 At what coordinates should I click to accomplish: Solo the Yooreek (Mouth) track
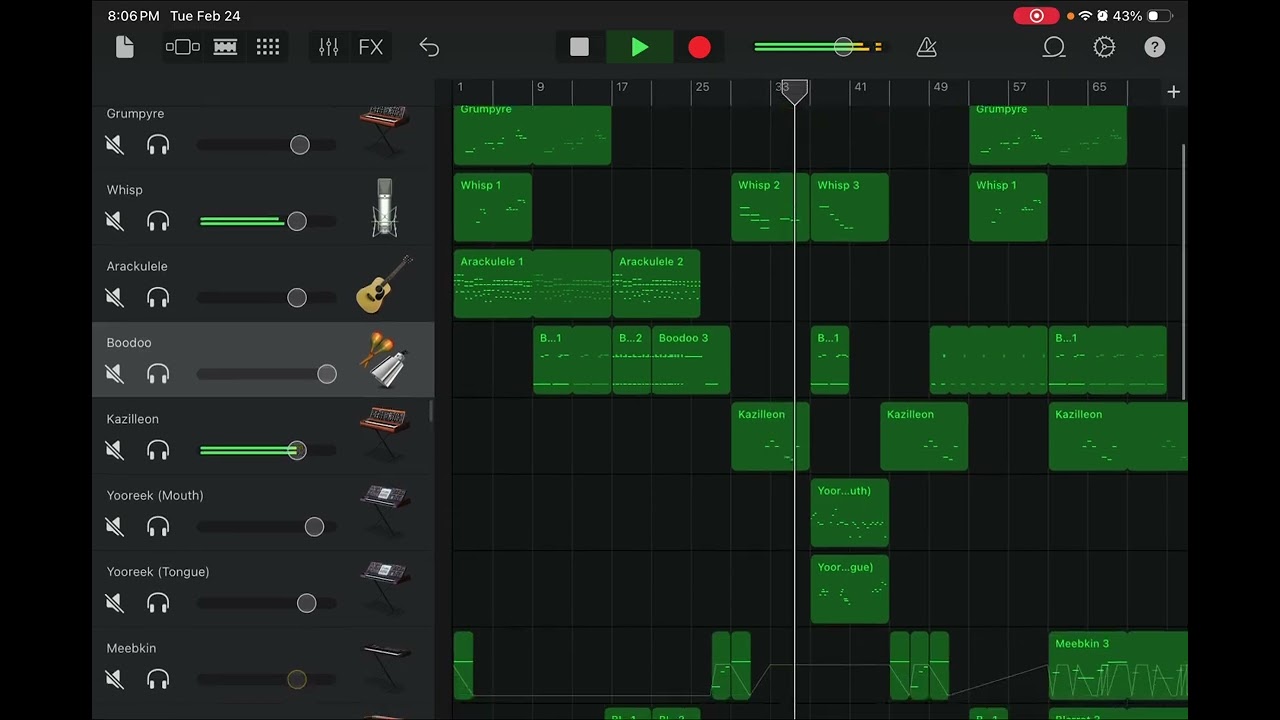(158, 527)
